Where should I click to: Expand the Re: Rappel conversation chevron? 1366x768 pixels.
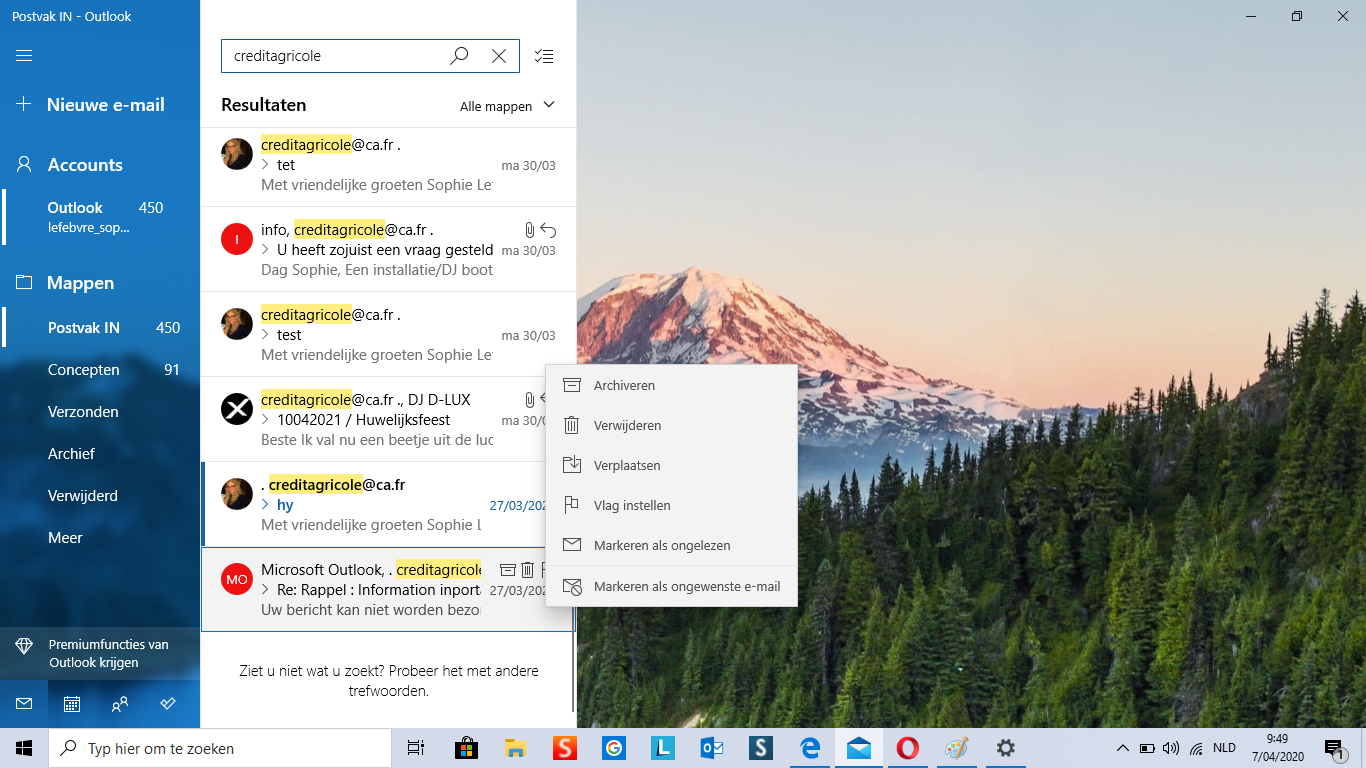265,590
